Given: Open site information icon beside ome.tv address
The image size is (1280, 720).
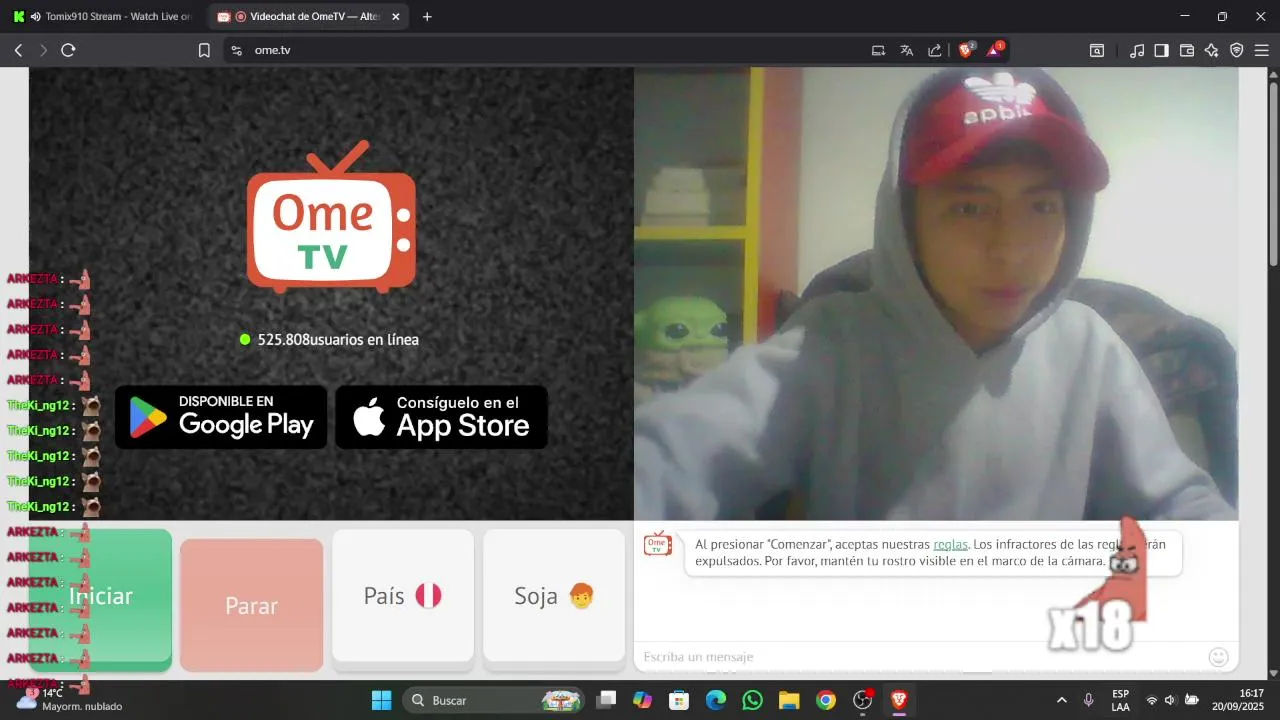Looking at the screenshot, I should [x=236, y=50].
